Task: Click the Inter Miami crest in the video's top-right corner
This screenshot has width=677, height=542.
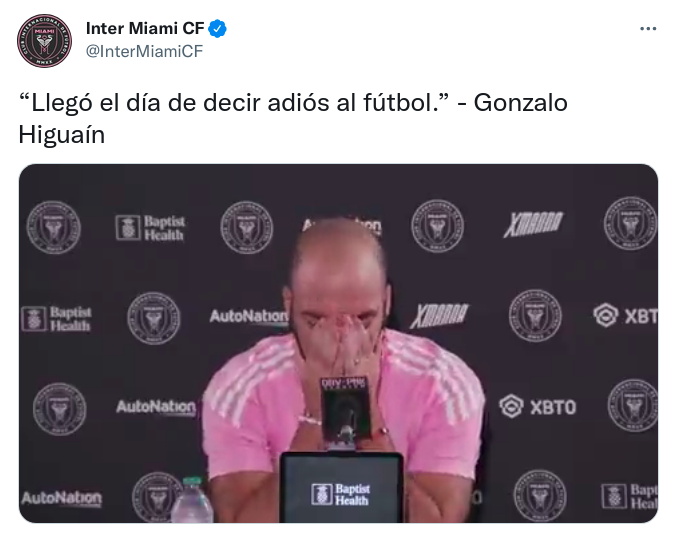Action: (x=630, y=223)
